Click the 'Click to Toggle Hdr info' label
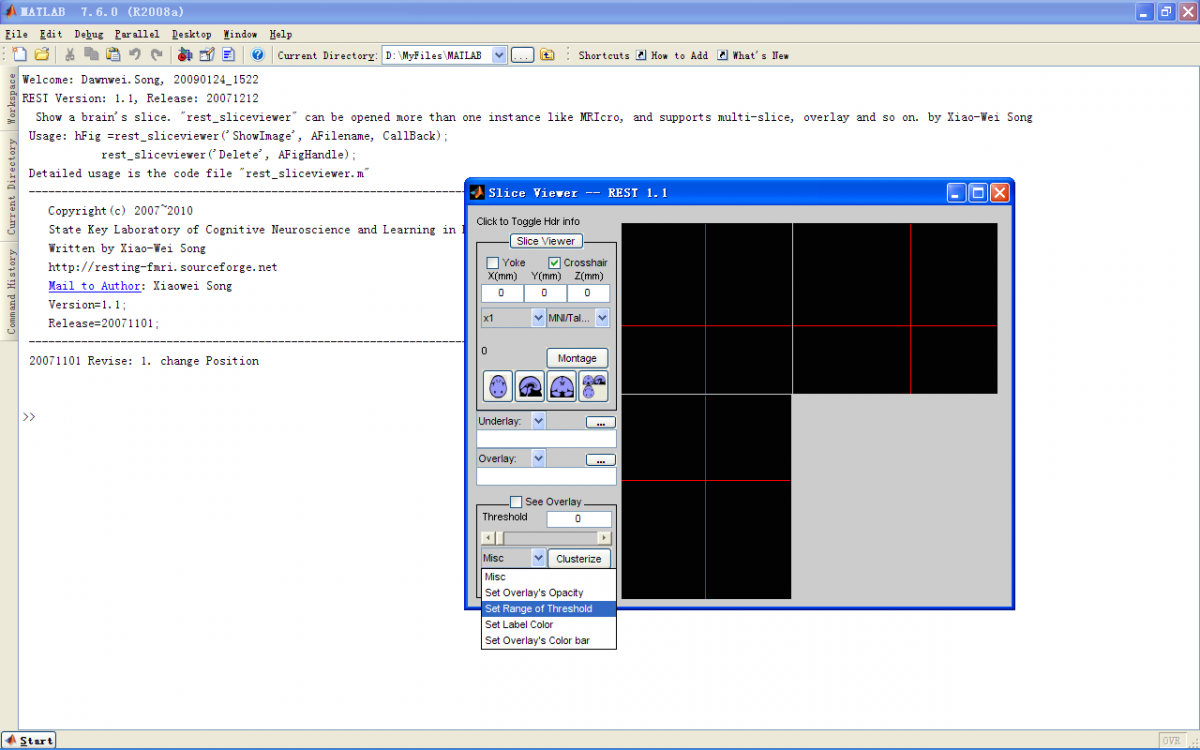1200x750 pixels. 528,221
